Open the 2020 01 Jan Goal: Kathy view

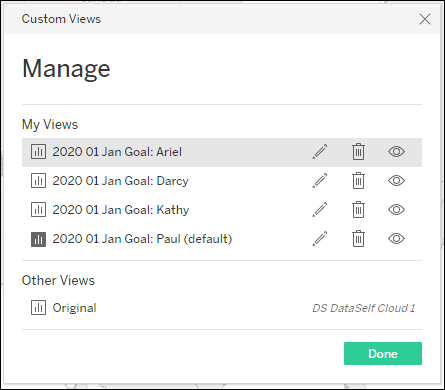(x=121, y=210)
